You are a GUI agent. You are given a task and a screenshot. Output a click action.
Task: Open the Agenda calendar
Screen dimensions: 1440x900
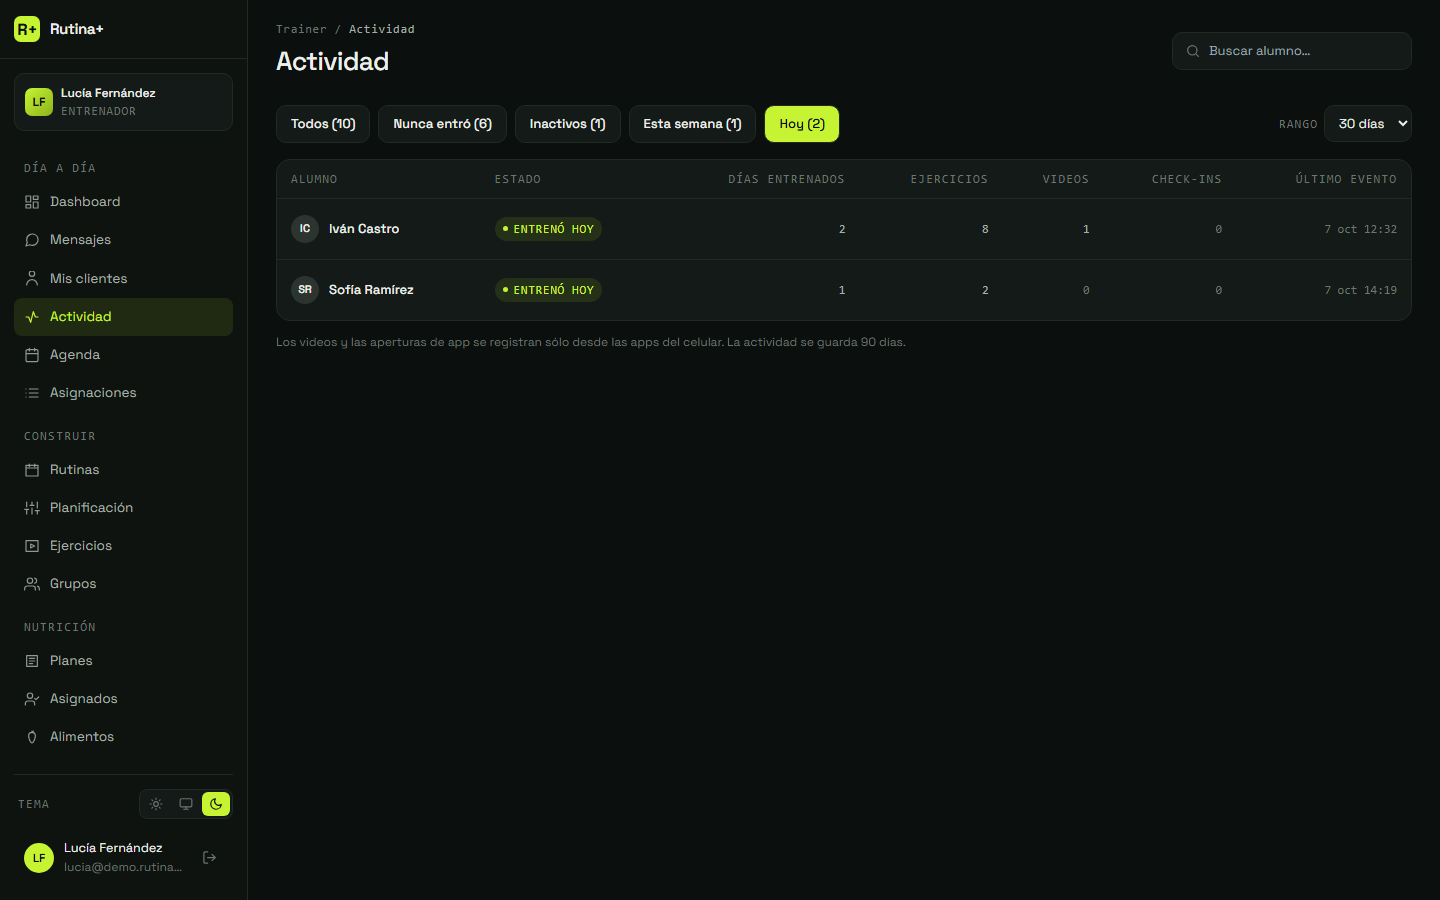tap(123, 355)
